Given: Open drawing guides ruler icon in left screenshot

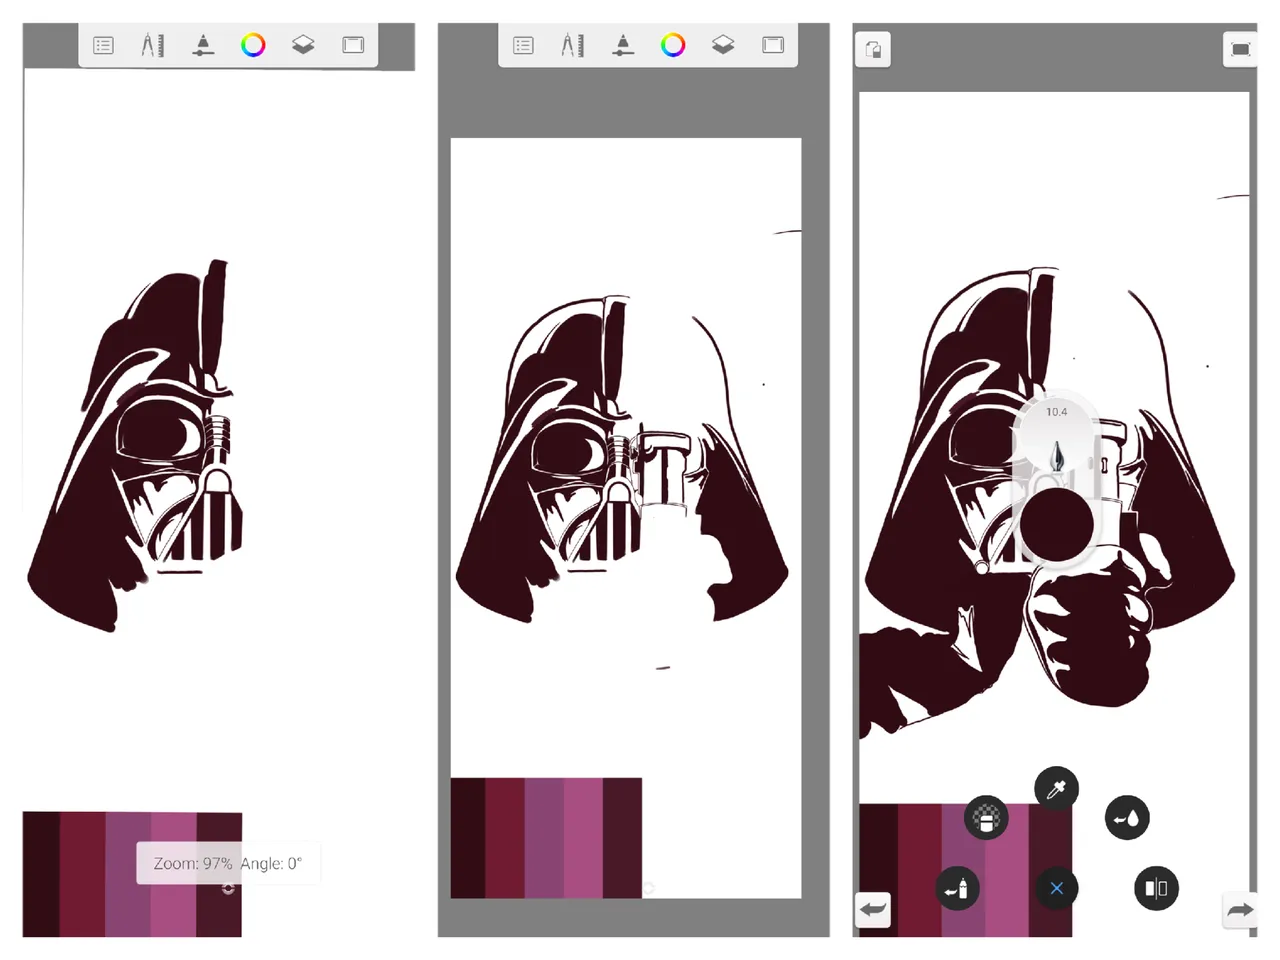Looking at the screenshot, I should coord(152,45).
